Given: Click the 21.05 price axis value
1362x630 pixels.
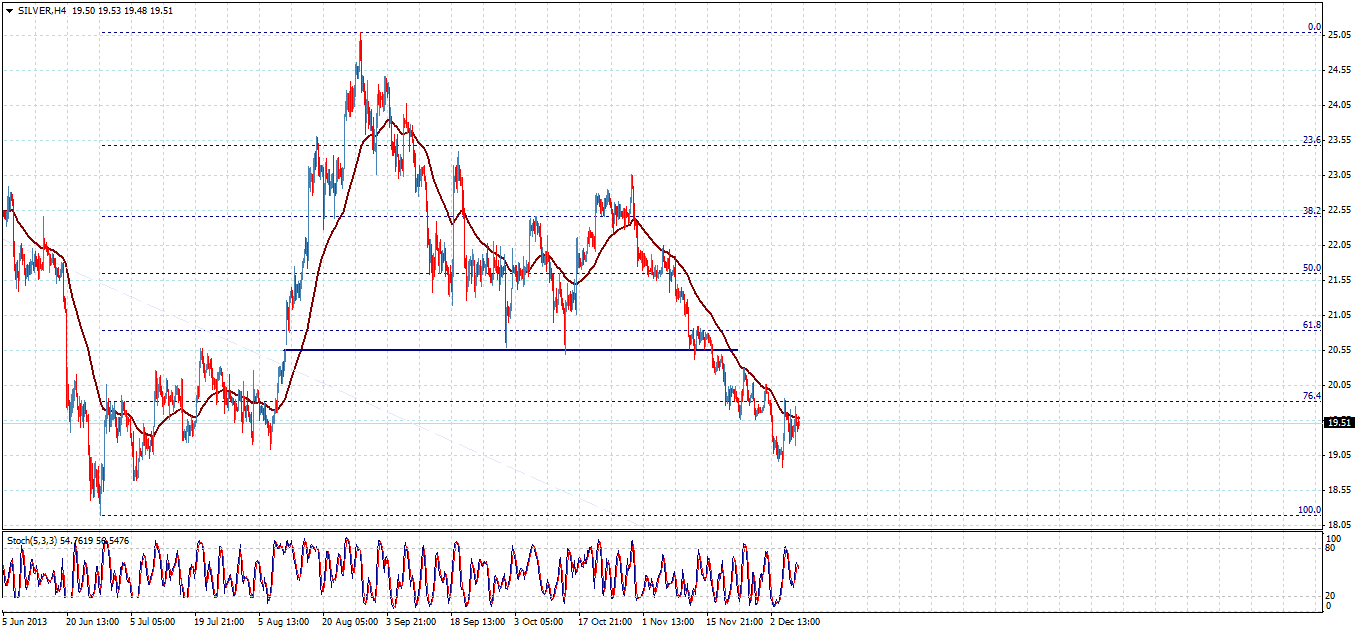Looking at the screenshot, I should 1339,315.
